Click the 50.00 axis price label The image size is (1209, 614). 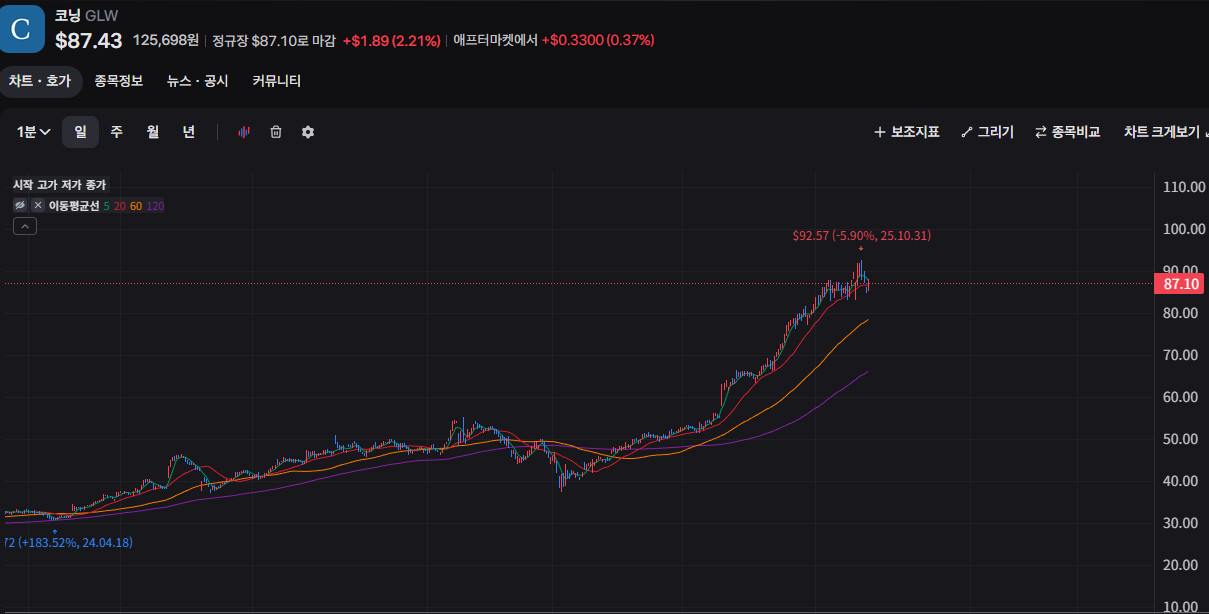(1182, 439)
